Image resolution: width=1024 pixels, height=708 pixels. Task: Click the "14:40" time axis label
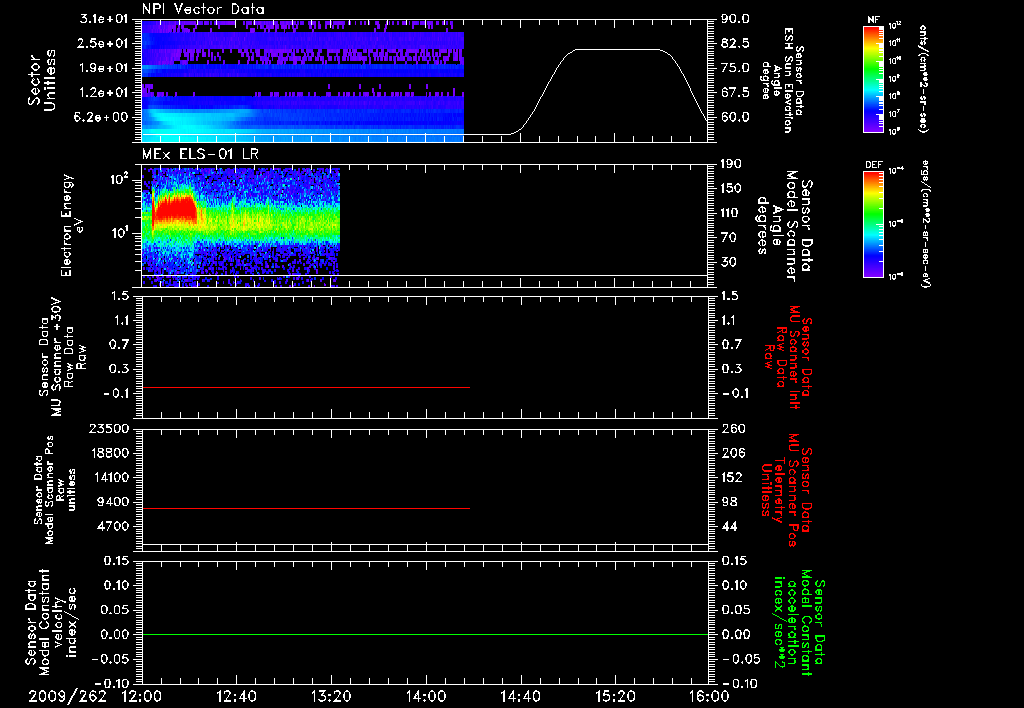[520, 696]
